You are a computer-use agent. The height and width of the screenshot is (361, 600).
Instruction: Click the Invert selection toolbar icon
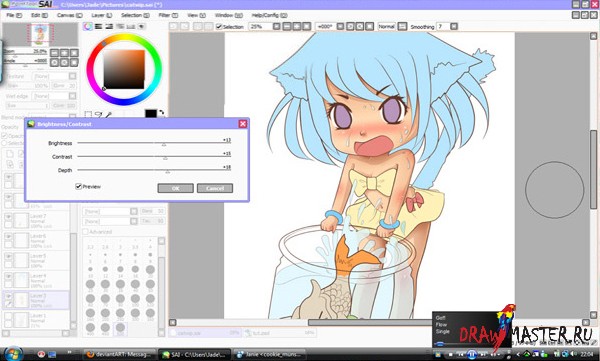[x=208, y=26]
